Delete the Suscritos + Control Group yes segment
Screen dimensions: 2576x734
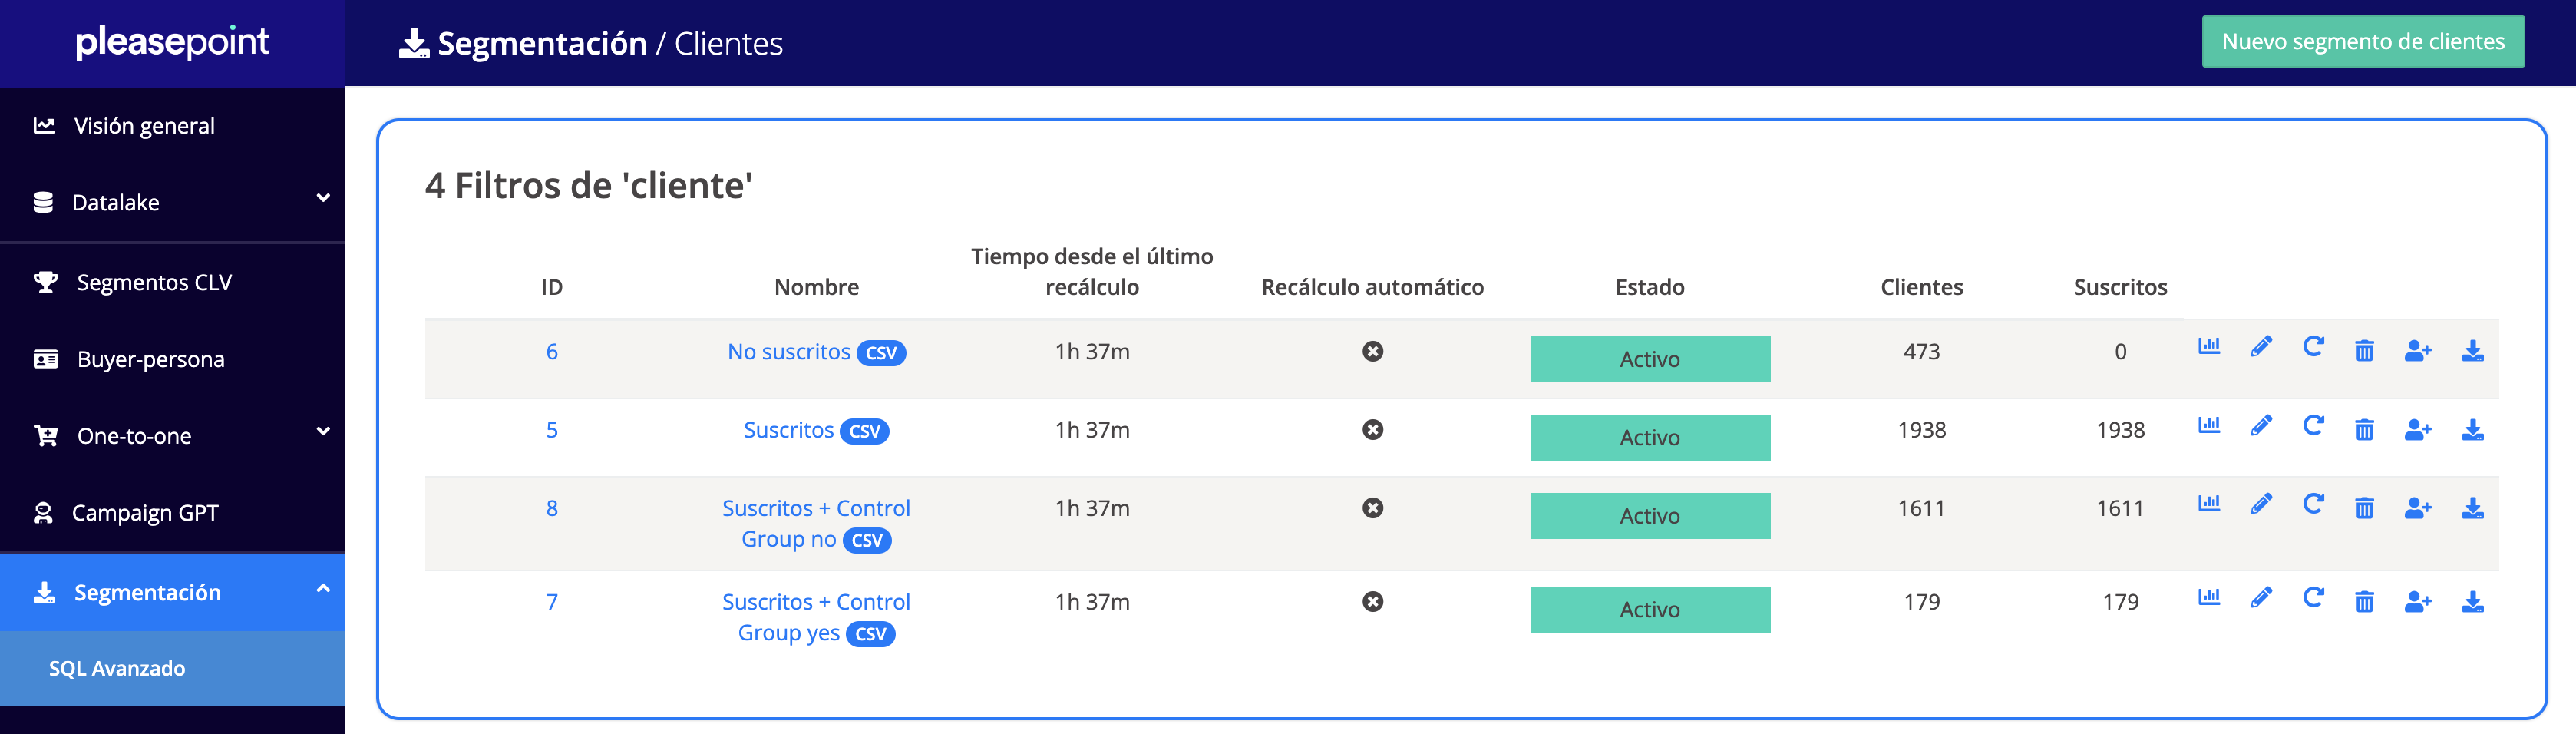pyautogui.click(x=2364, y=601)
